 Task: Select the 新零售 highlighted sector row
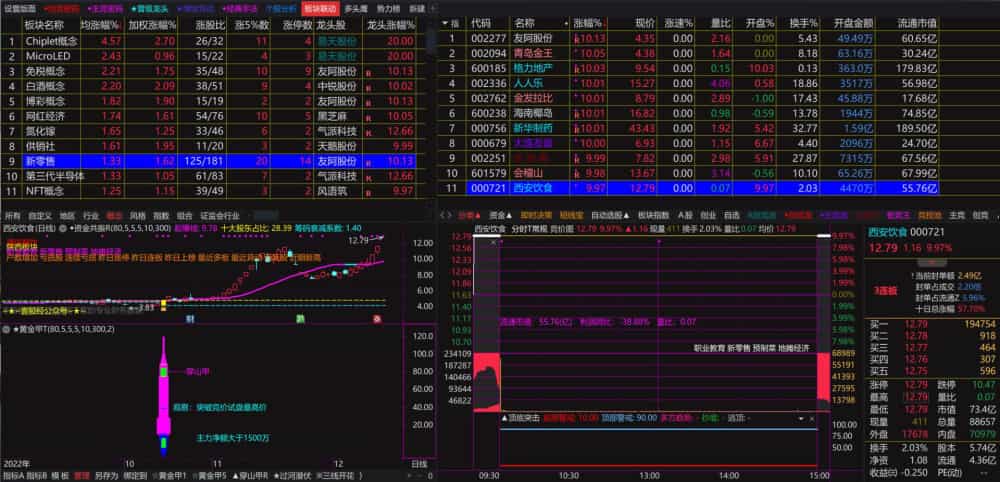click(x=208, y=161)
